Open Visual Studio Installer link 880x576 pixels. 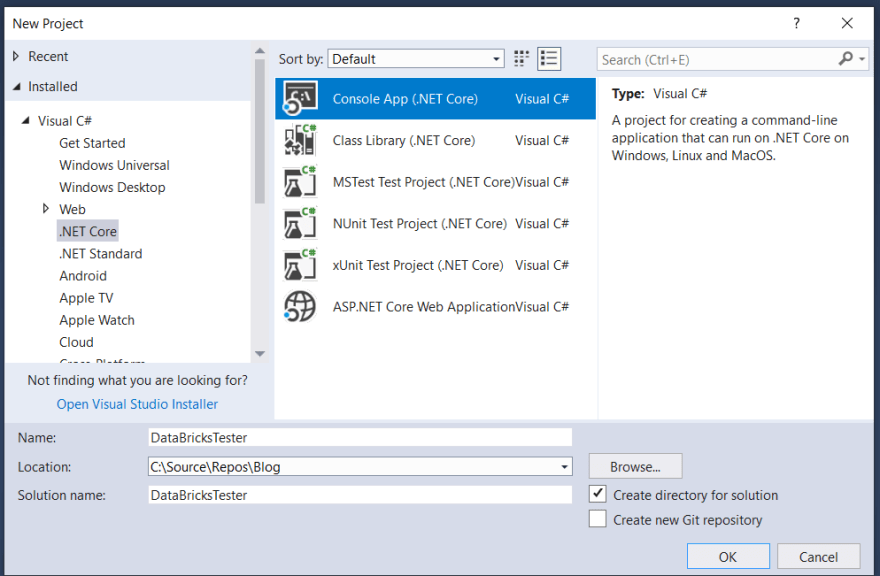pyautogui.click(x=137, y=404)
